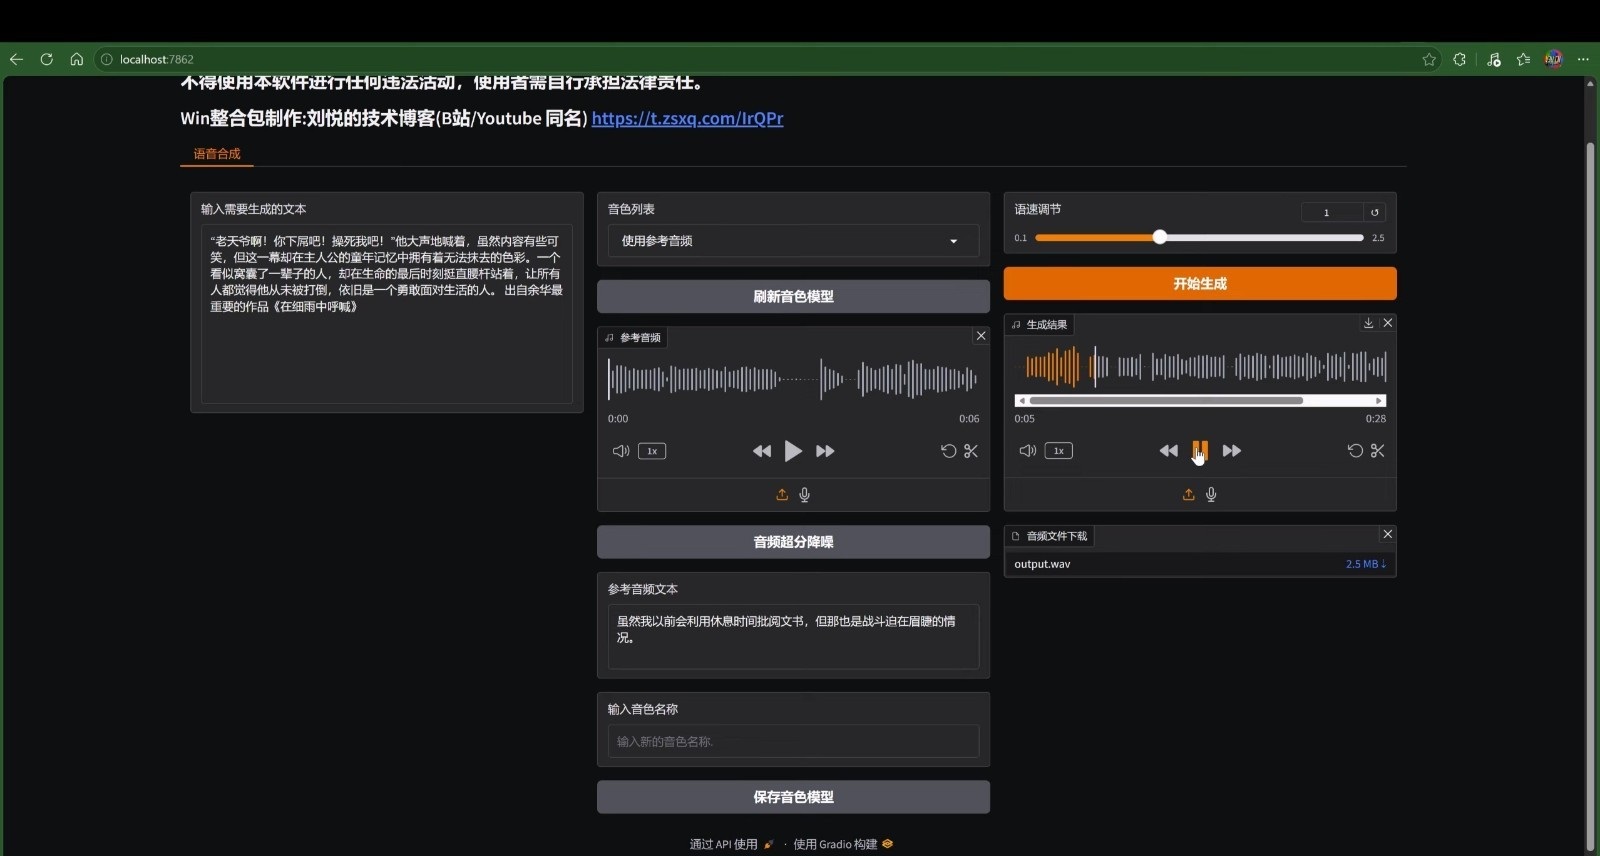1600x856 pixels.
Task: Undo edits on the generated result audio
Action: click(x=1355, y=451)
